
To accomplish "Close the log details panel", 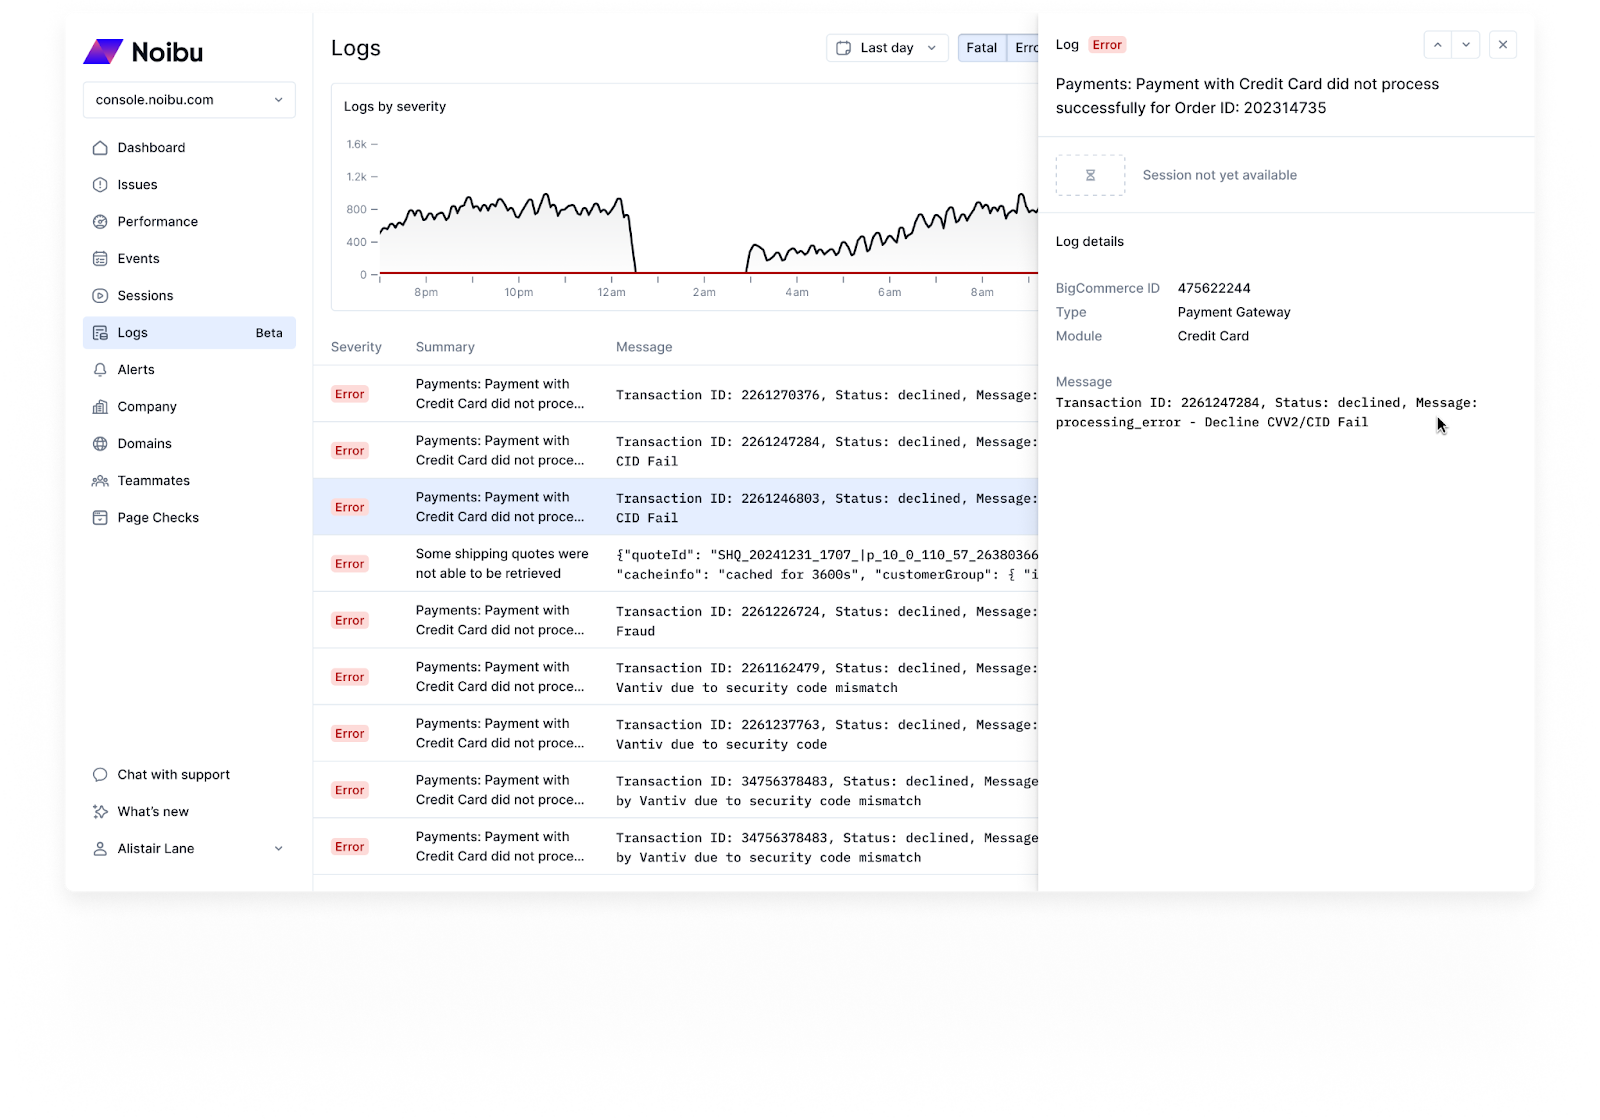I will click(1503, 45).
